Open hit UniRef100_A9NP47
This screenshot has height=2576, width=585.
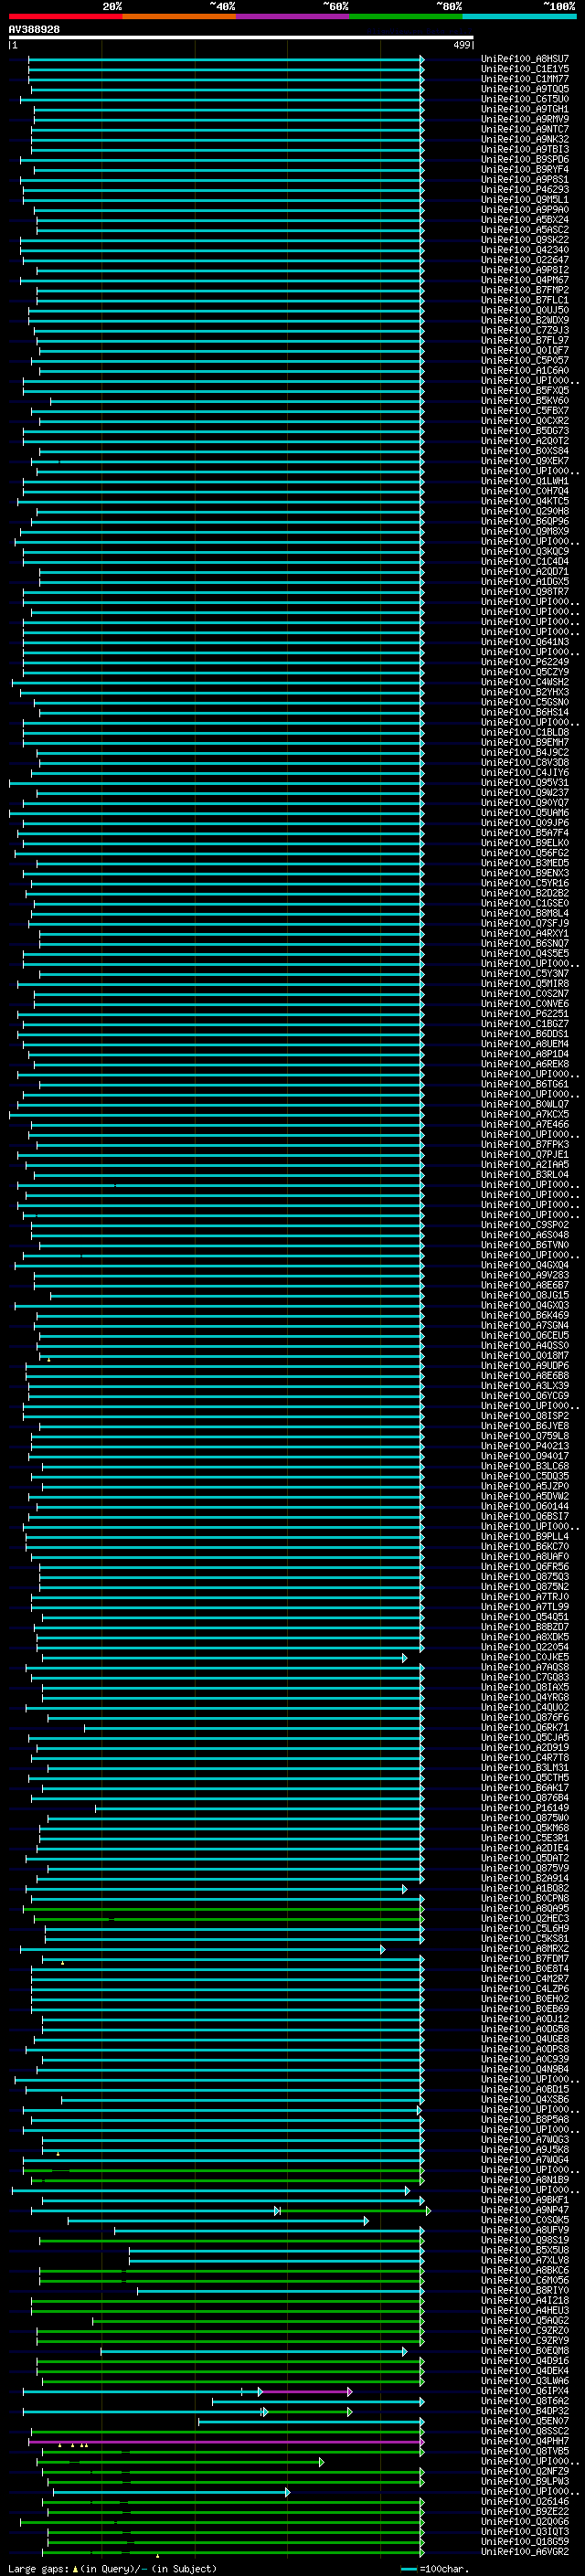525,2209
